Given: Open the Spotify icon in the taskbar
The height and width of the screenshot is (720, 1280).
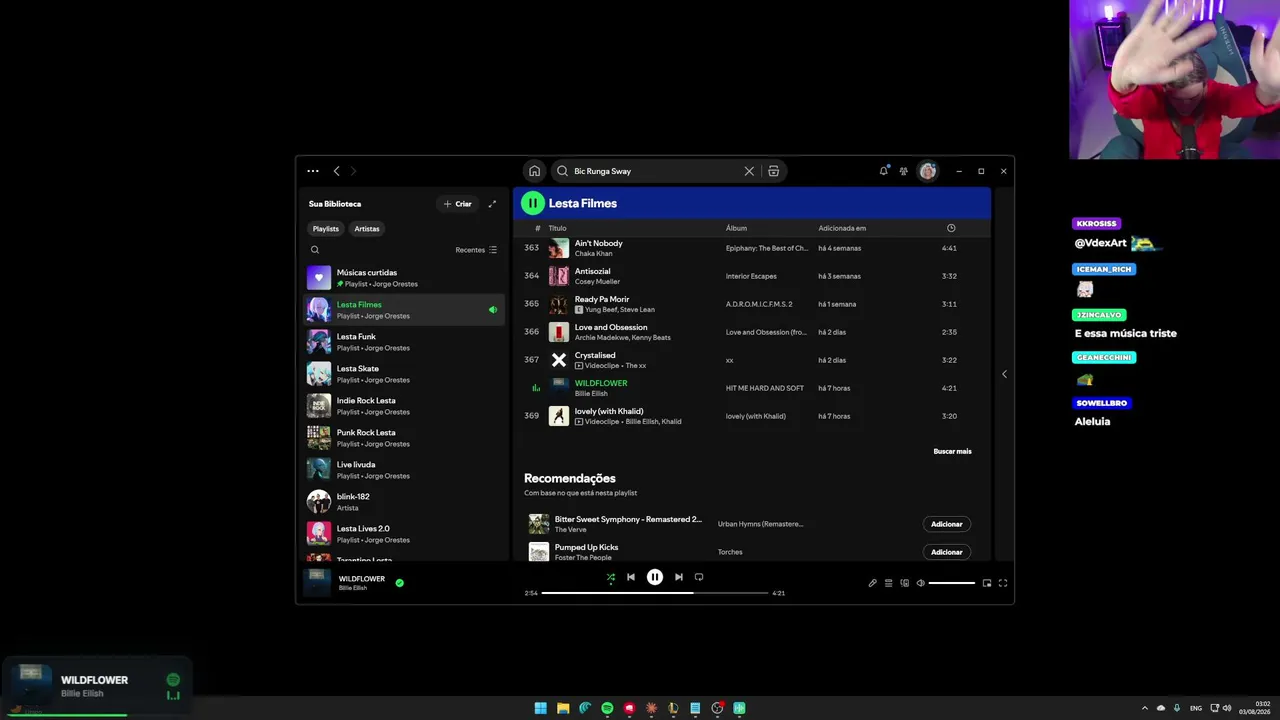Looking at the screenshot, I should point(607,708).
